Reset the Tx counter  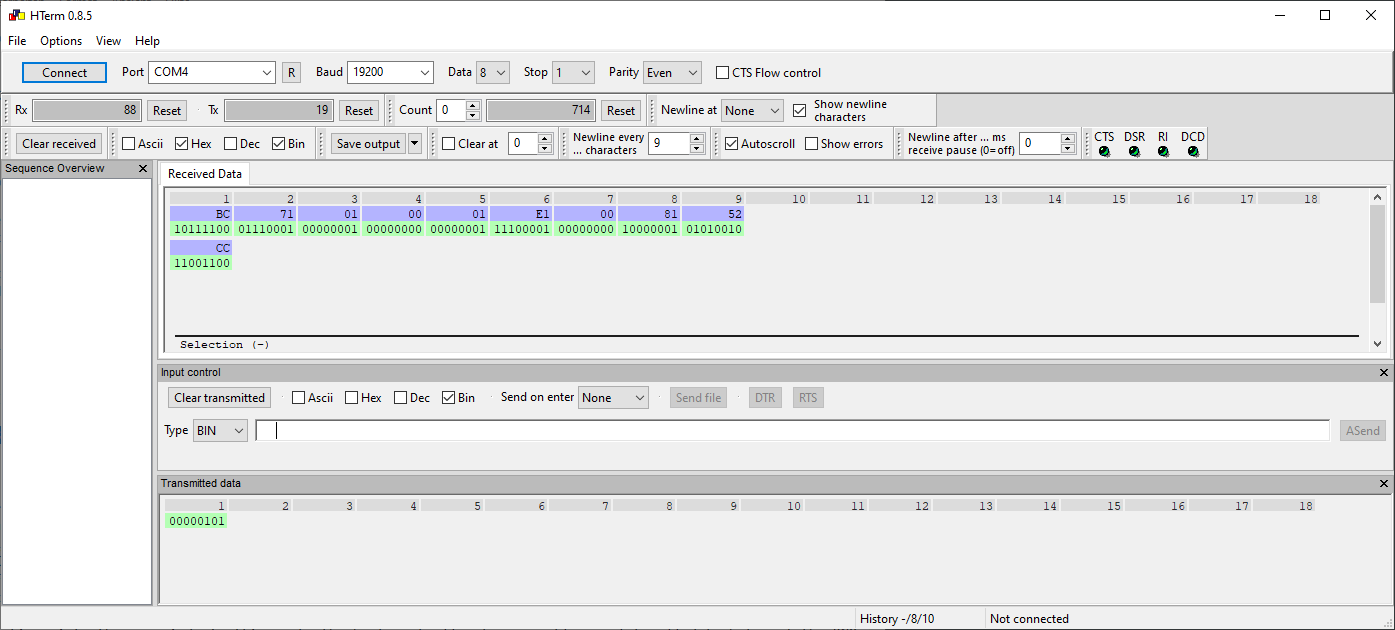[x=359, y=111]
